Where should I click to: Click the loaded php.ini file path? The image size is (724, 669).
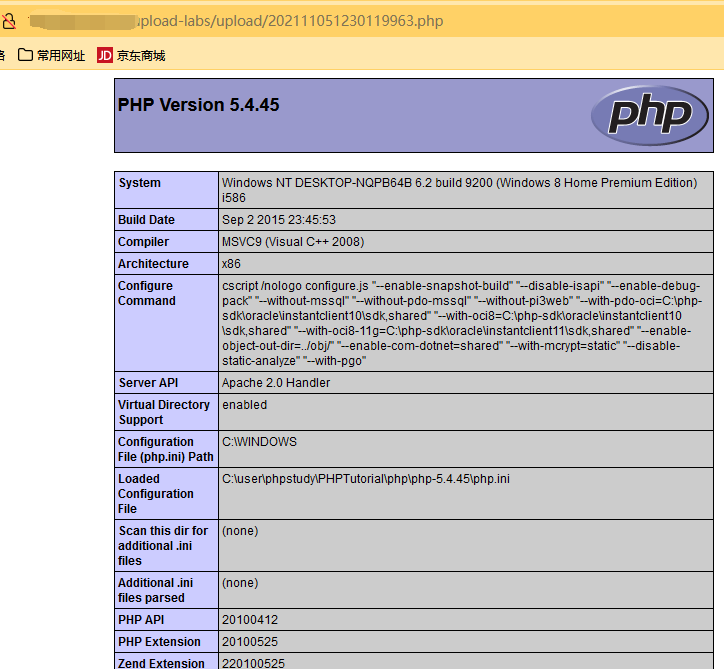tap(365, 479)
